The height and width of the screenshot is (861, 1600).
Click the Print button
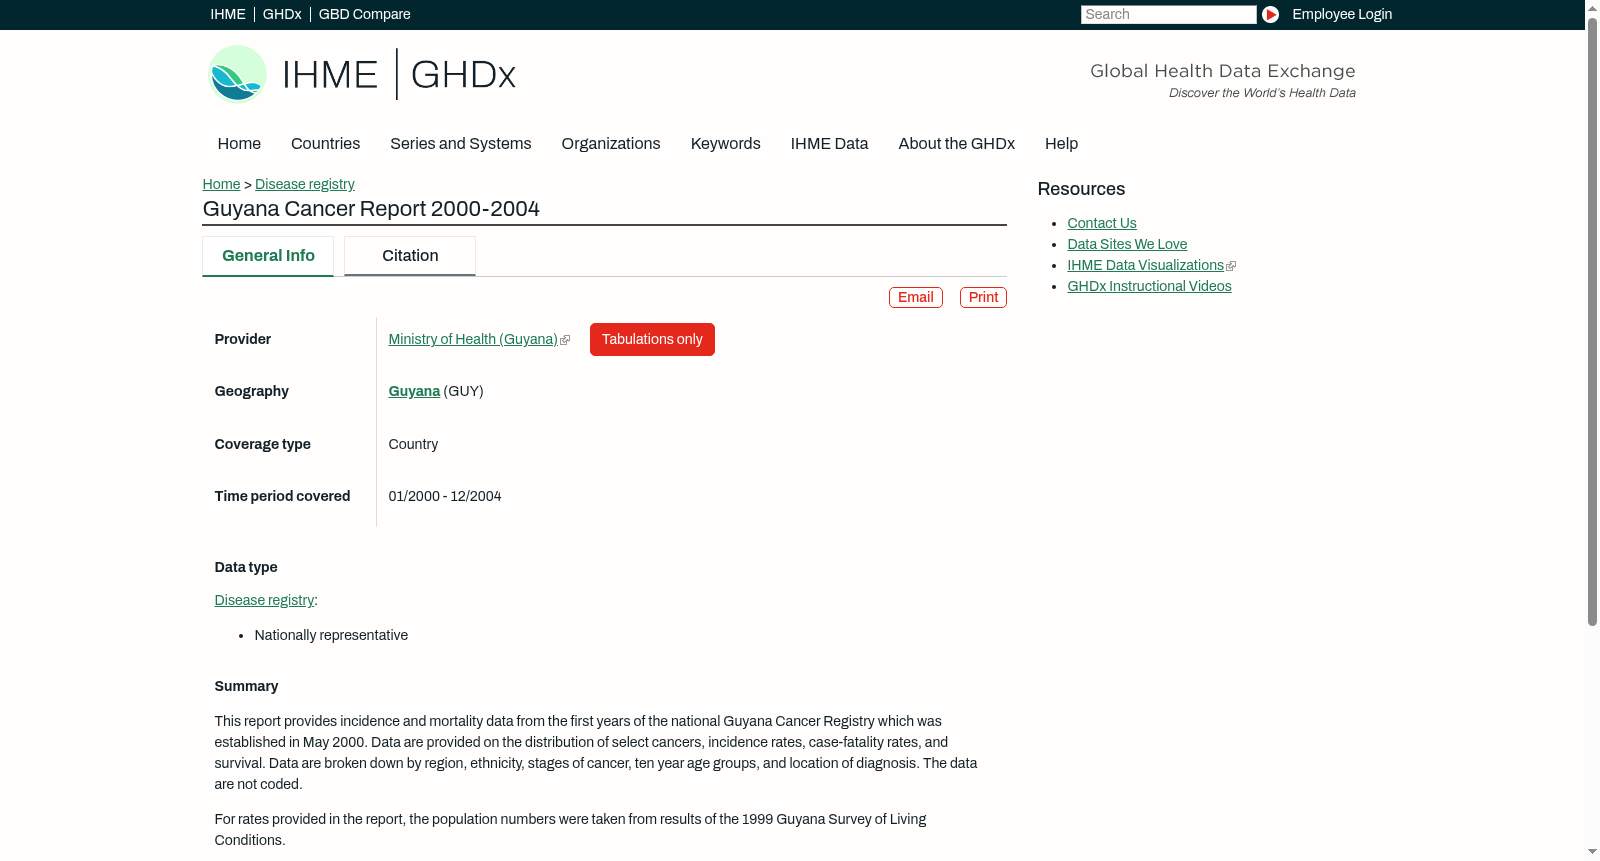tap(983, 297)
